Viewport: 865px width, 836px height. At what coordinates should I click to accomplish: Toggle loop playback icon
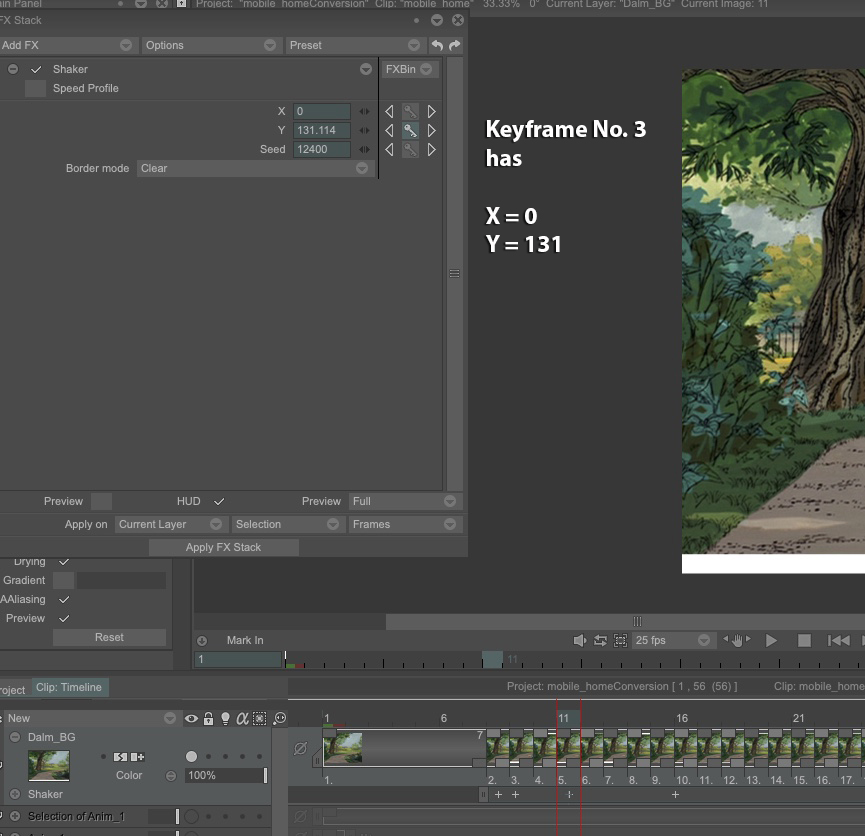(600, 640)
